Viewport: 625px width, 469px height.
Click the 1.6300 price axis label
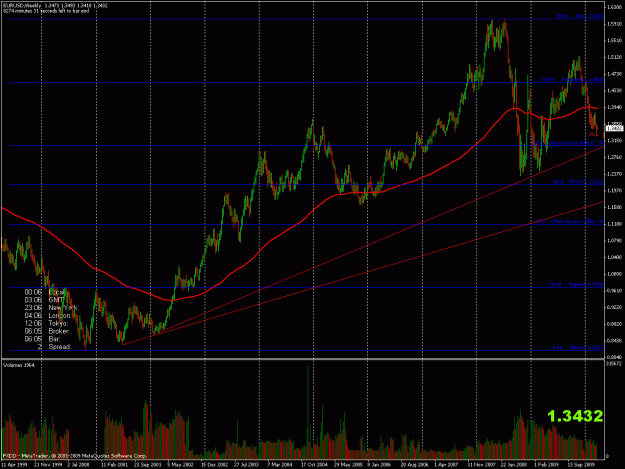coord(615,7)
